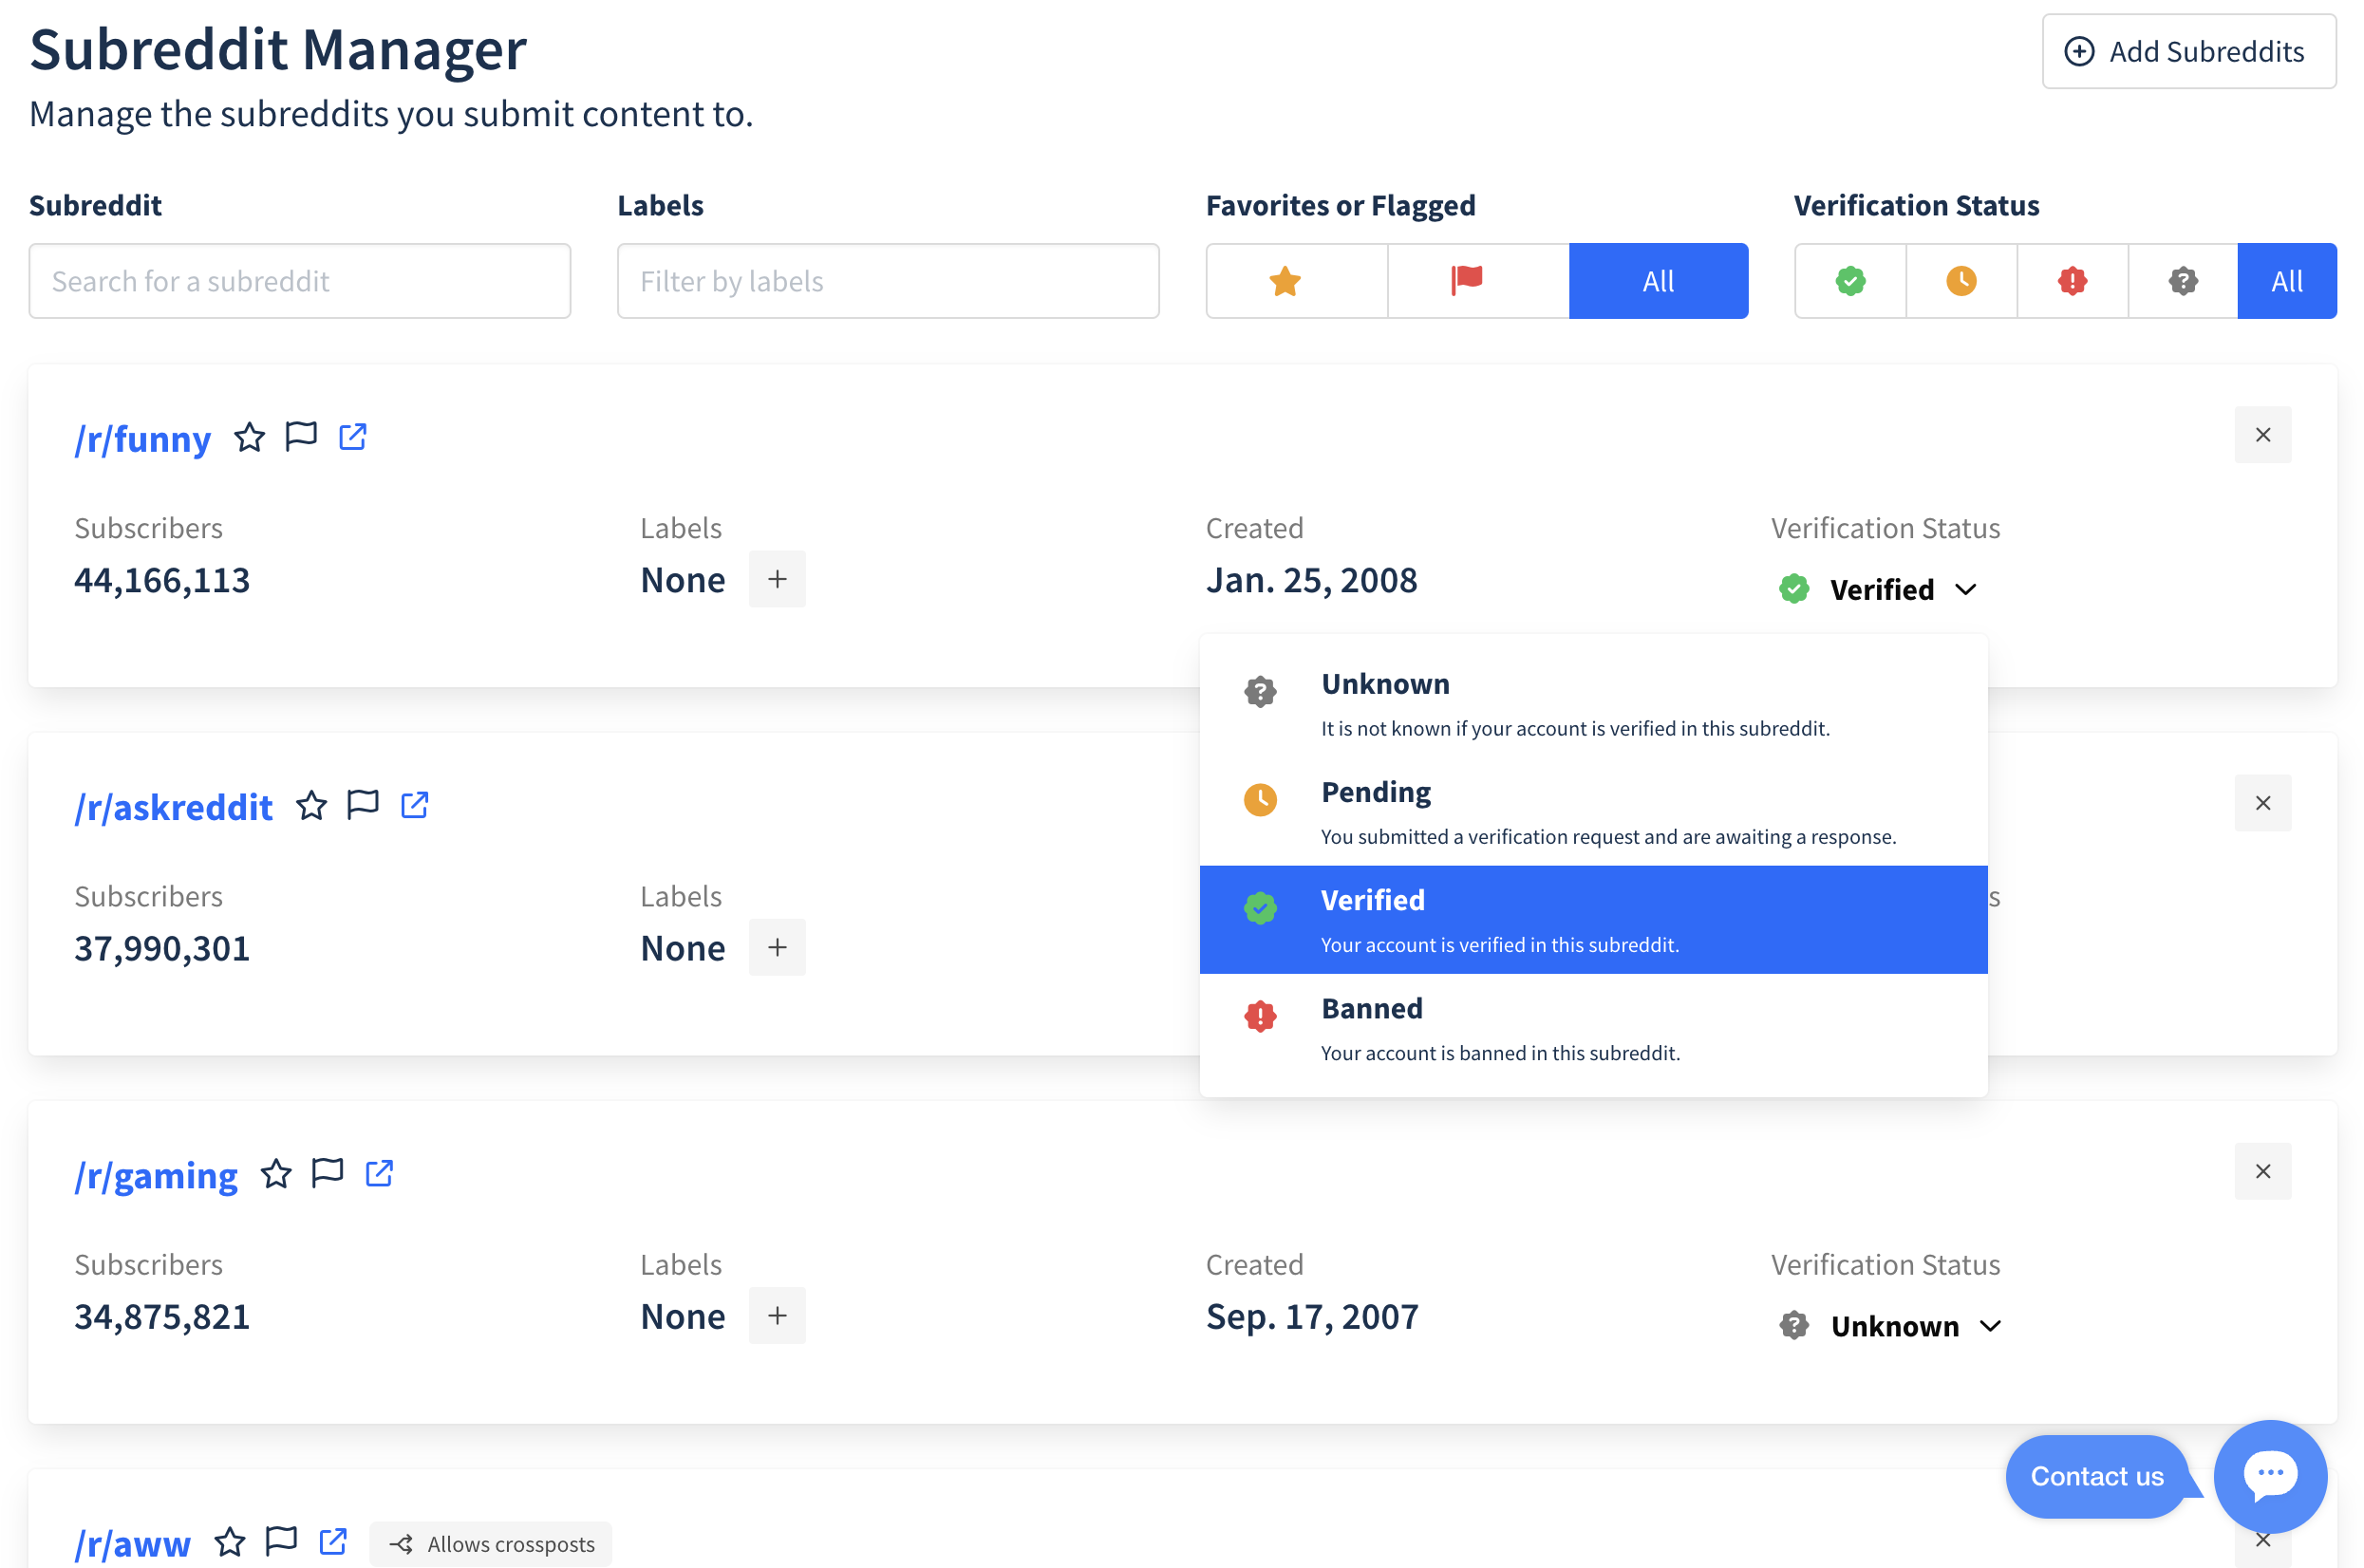This screenshot has height=1568, width=2364.
Task: Open the /r/gaming subreddit link
Action: click(156, 1175)
